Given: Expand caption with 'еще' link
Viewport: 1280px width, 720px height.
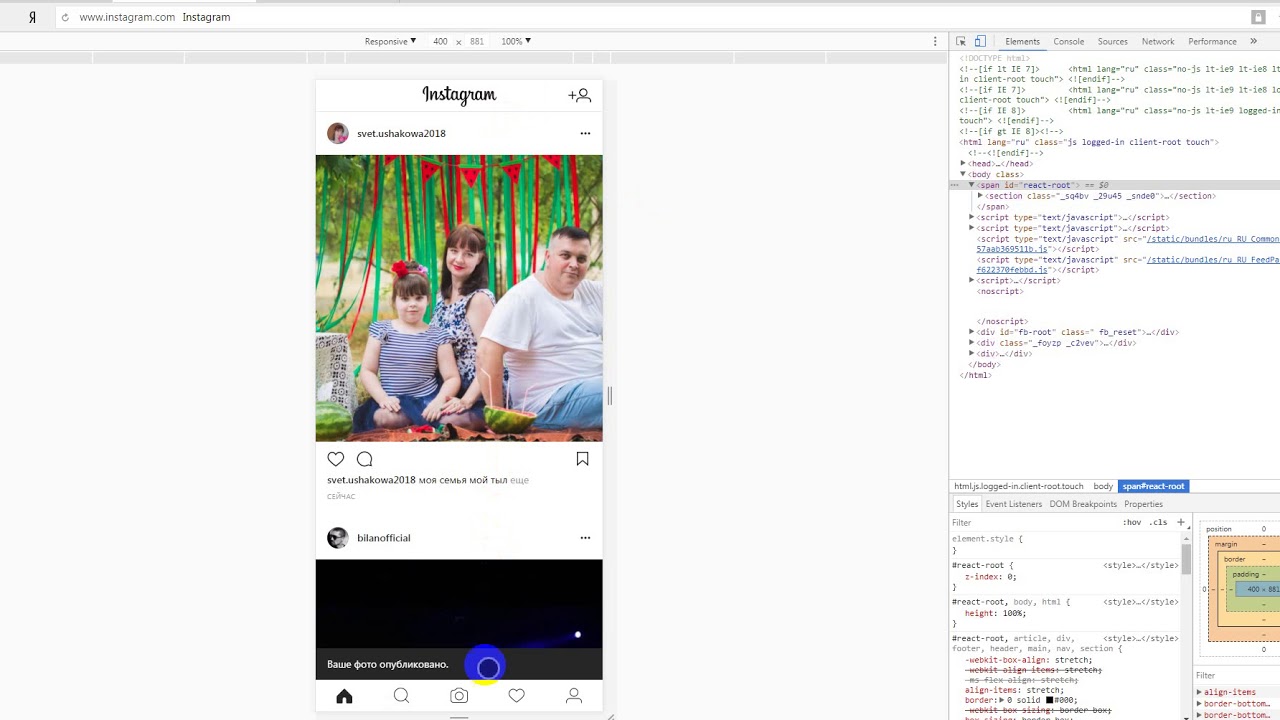Looking at the screenshot, I should [519, 480].
